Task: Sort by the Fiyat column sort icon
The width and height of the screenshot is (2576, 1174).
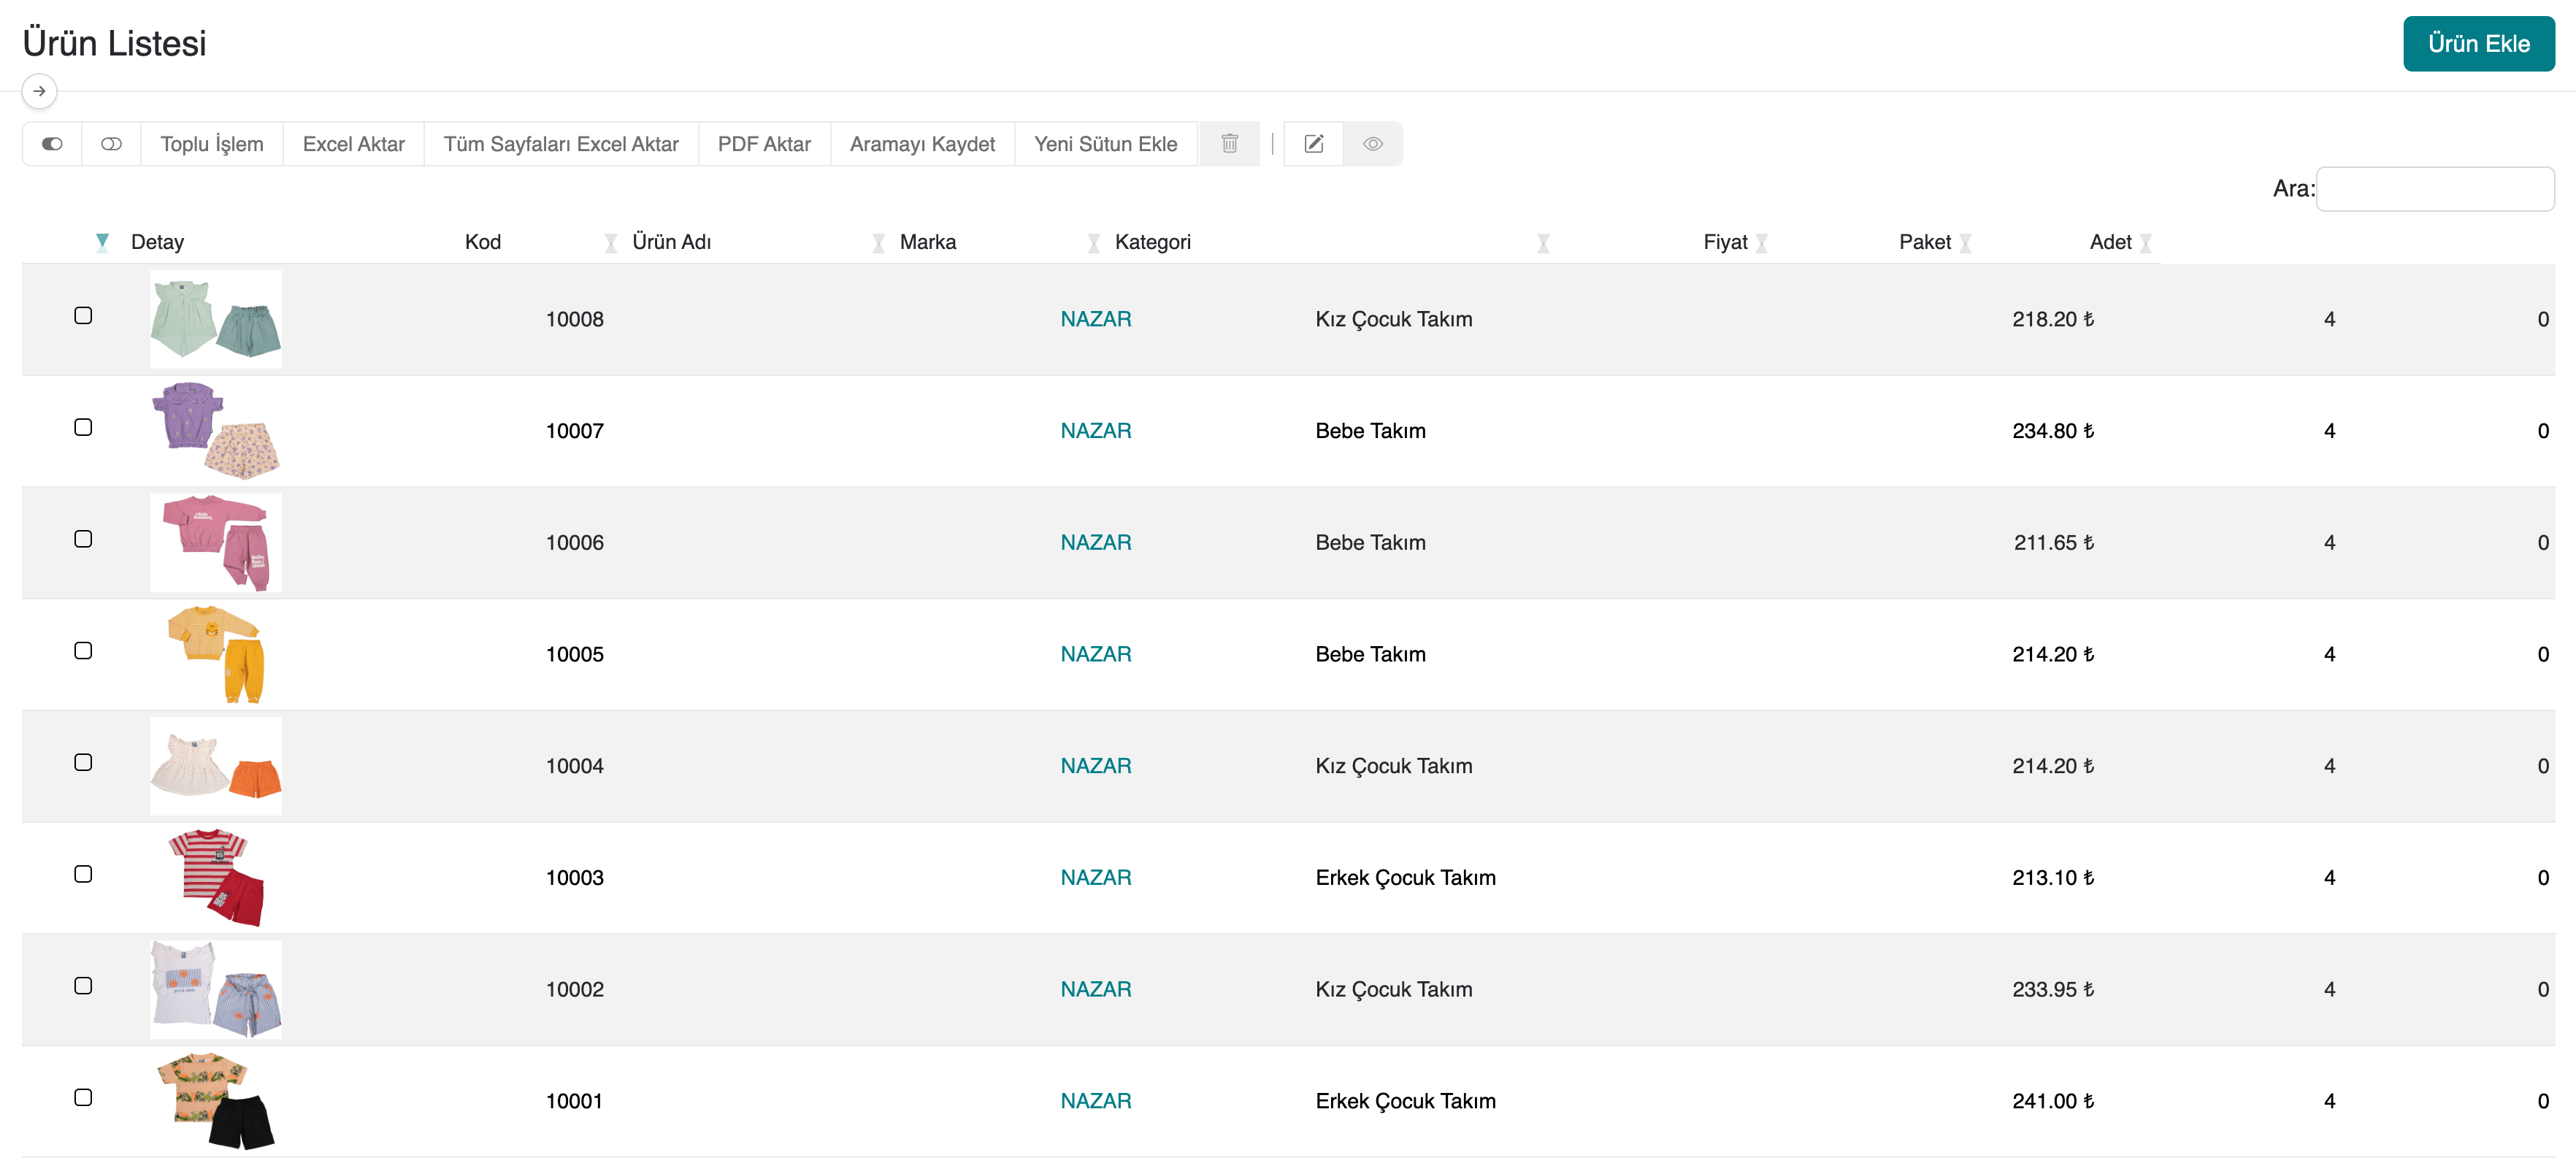Action: [1761, 243]
